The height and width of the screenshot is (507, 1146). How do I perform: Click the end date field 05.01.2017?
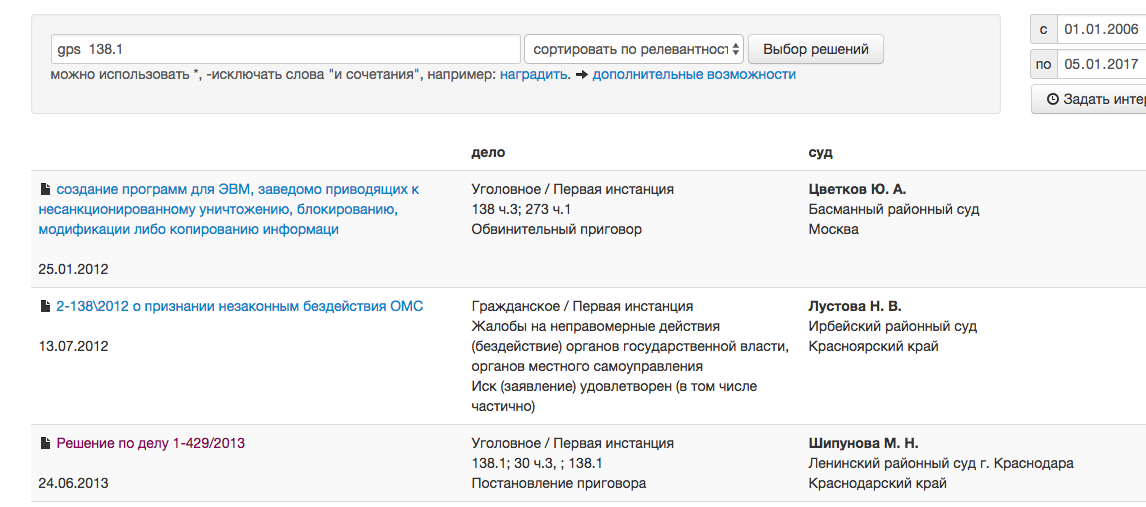click(x=1100, y=64)
